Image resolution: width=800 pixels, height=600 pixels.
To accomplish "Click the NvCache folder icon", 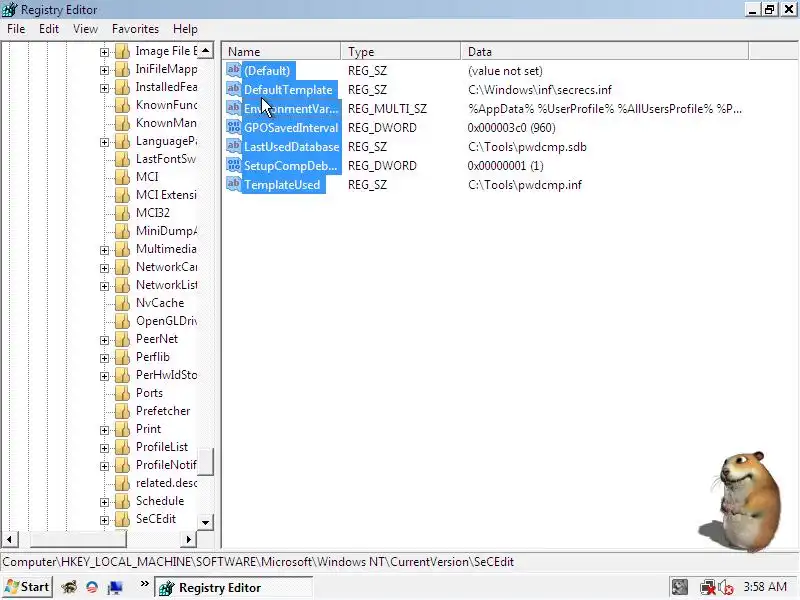I will (122, 303).
